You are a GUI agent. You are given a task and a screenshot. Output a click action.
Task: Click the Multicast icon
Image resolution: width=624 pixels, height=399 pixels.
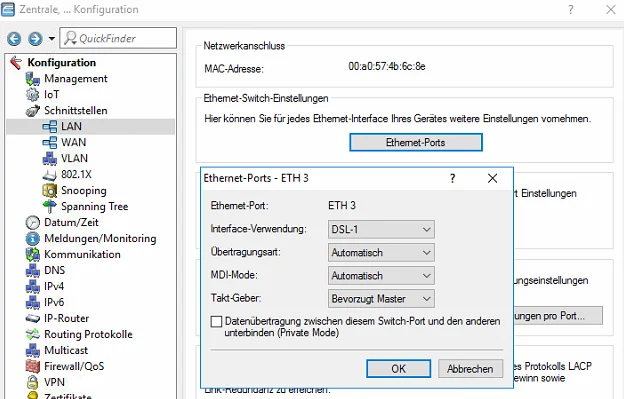[33, 350]
